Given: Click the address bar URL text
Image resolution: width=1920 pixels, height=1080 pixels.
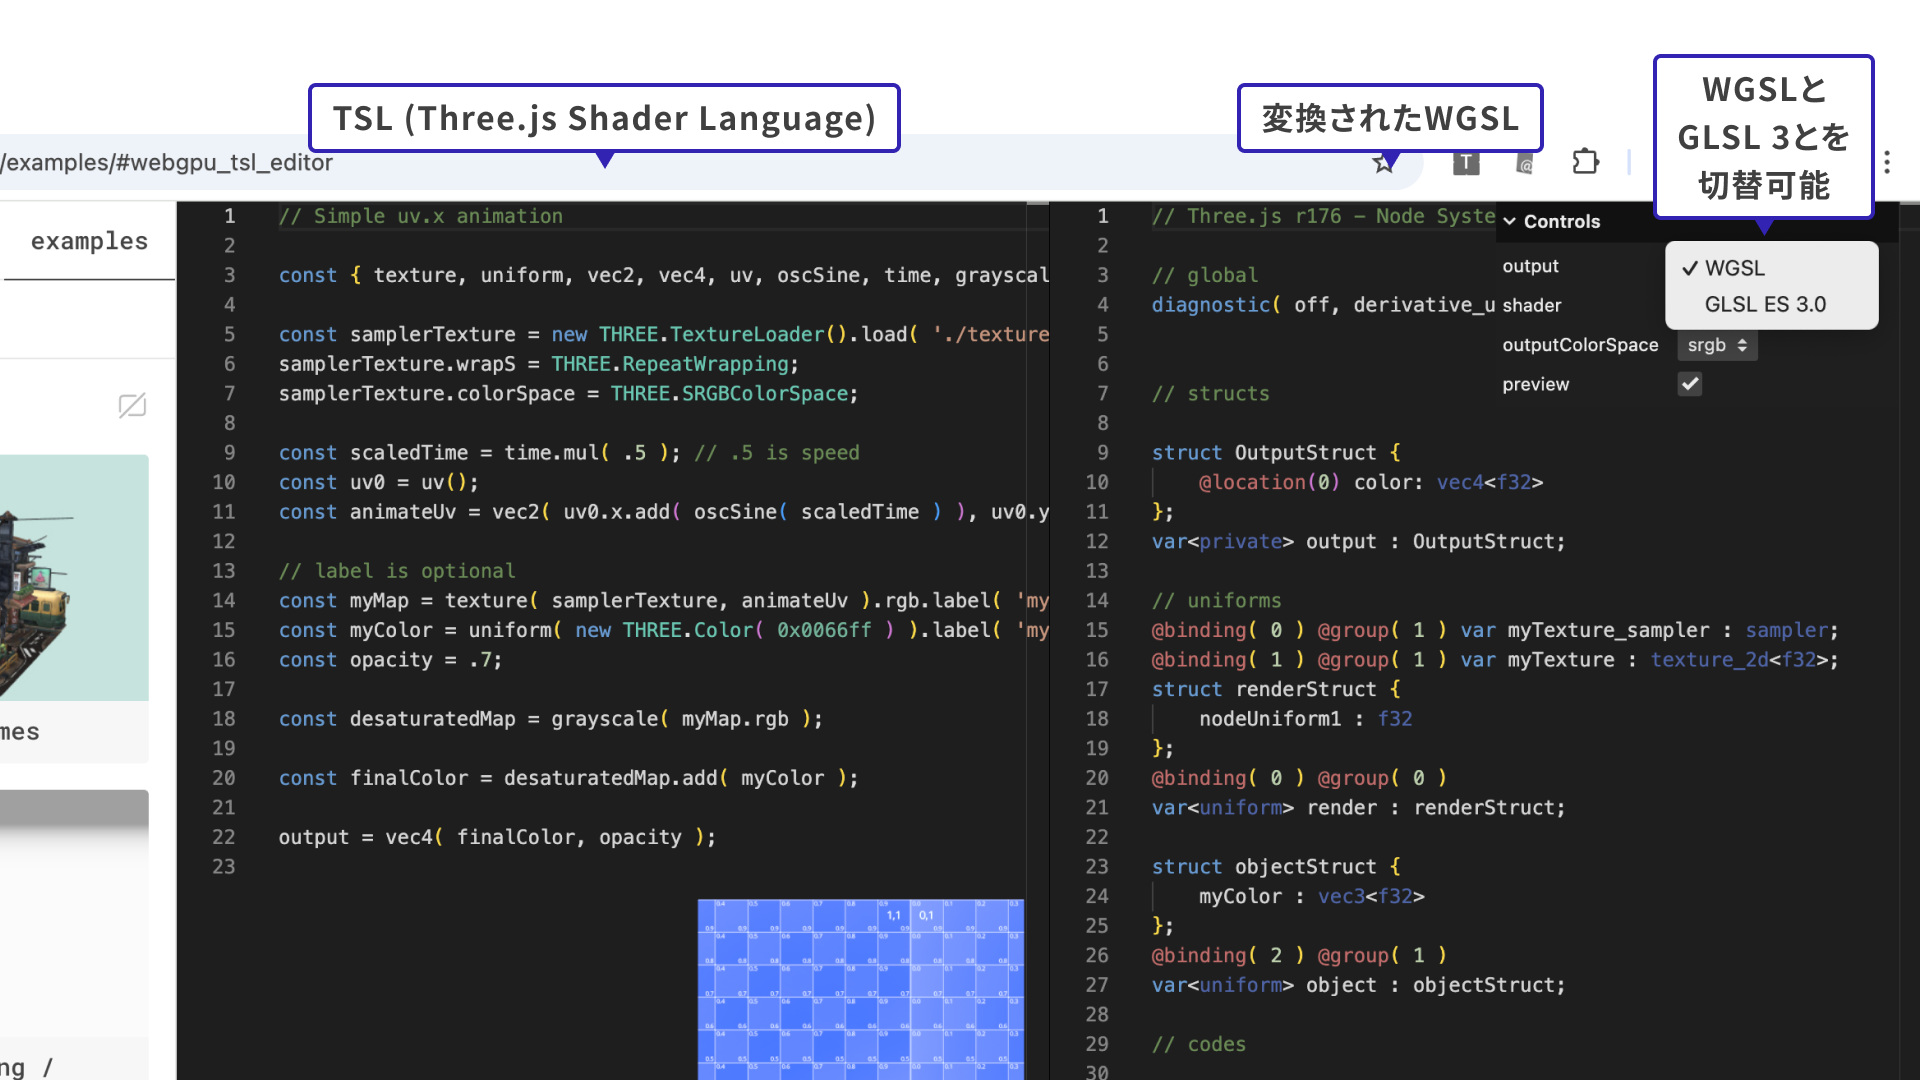Looking at the screenshot, I should click(166, 163).
